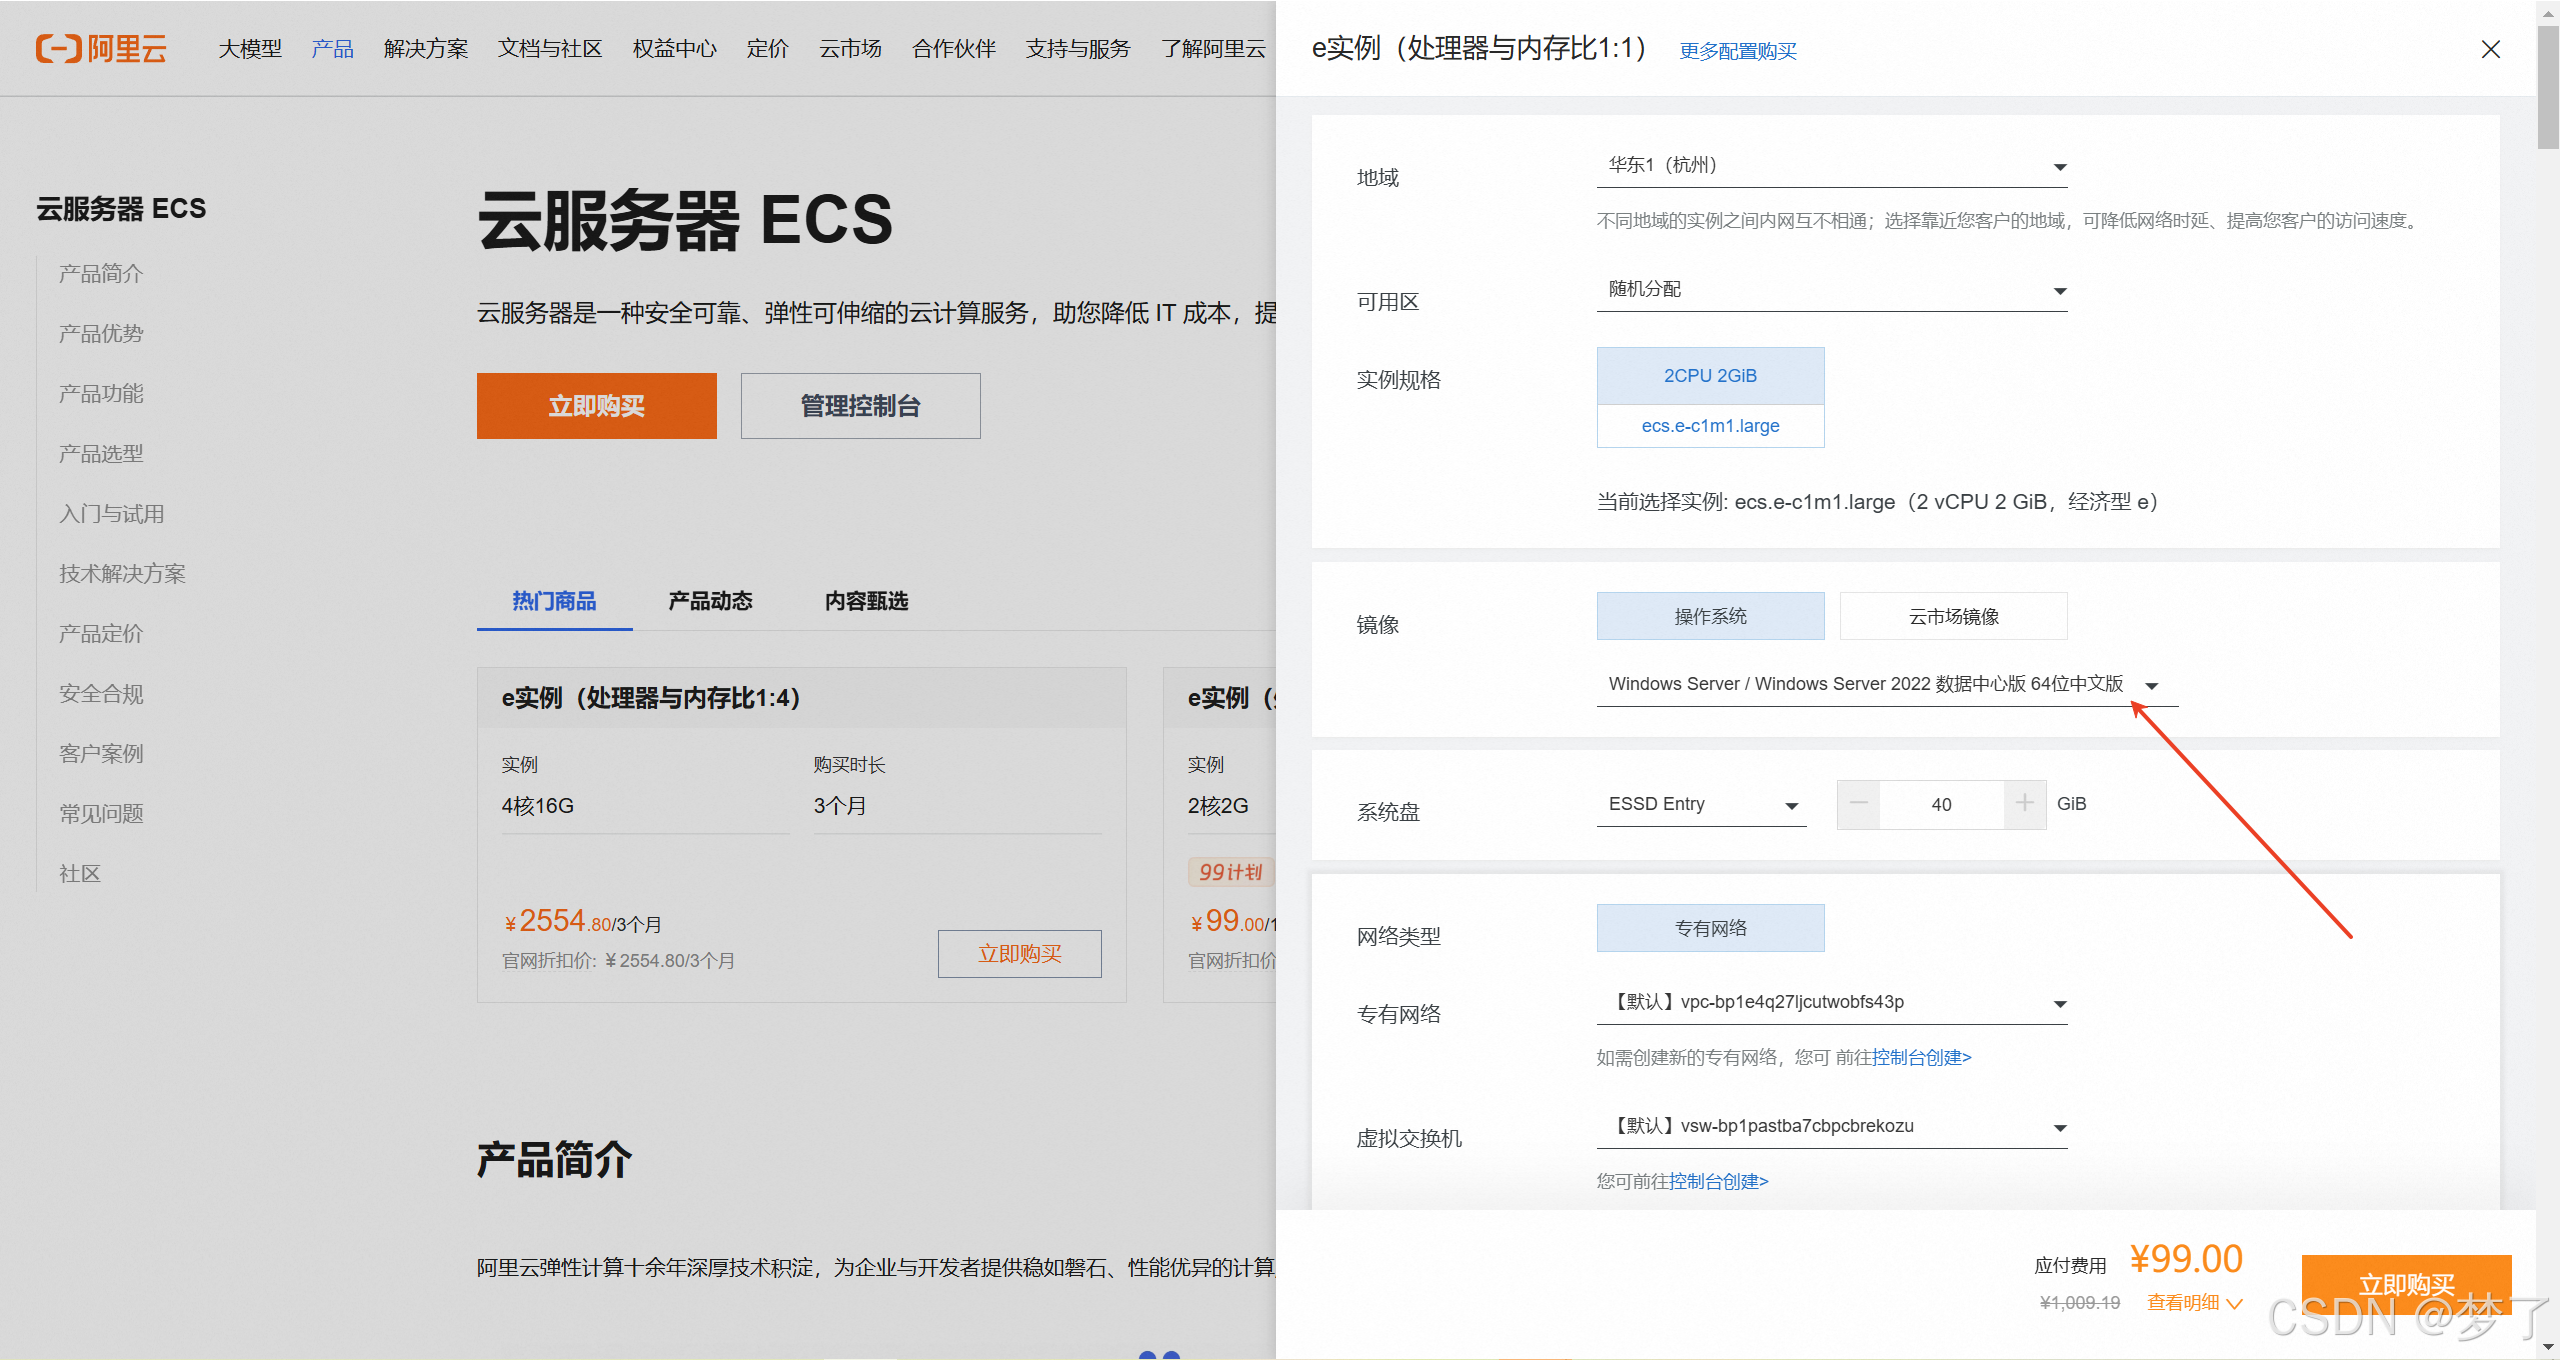Open the 可用区 zone dropdown
Viewport: 2560px width, 1360px height.
pyautogui.click(x=1831, y=290)
